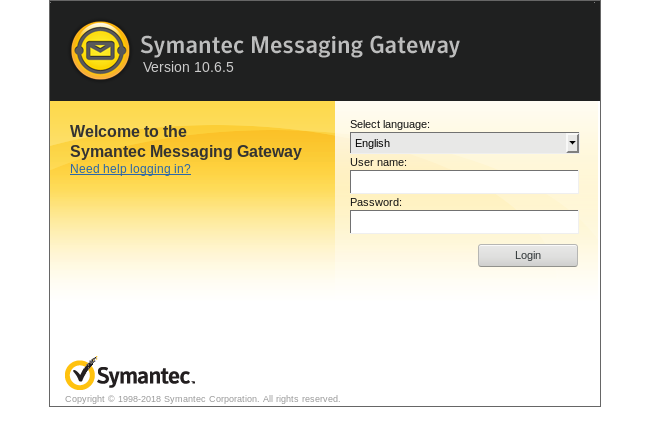Select the English language combo box
This screenshot has height=431, width=646.
[x=464, y=143]
